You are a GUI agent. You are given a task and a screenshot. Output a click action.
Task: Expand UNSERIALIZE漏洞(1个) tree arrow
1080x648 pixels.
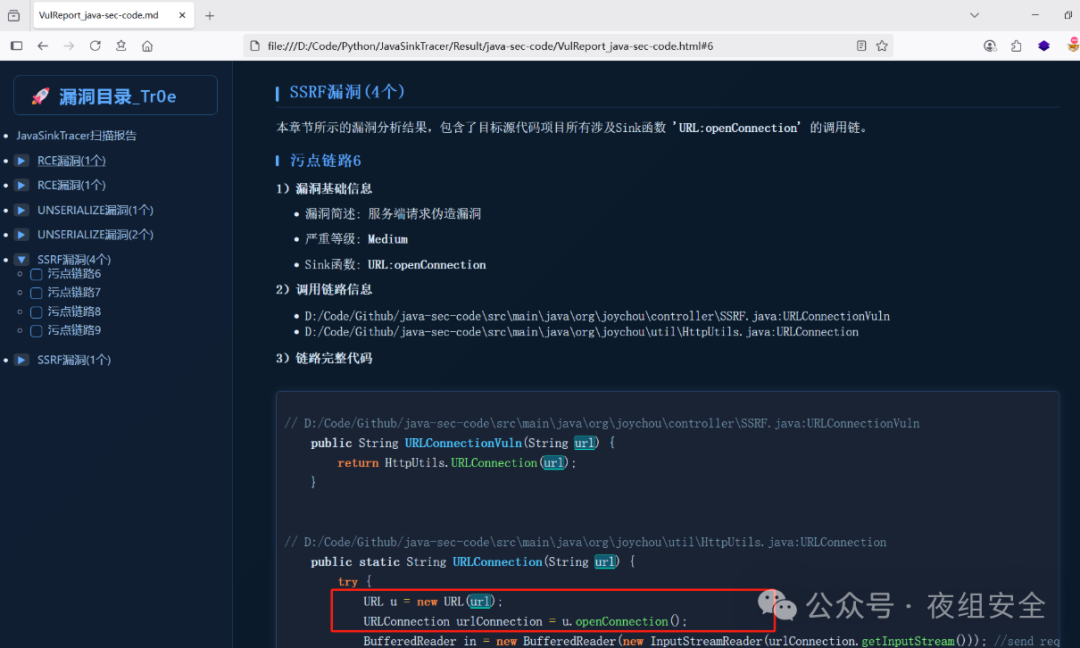coord(21,210)
